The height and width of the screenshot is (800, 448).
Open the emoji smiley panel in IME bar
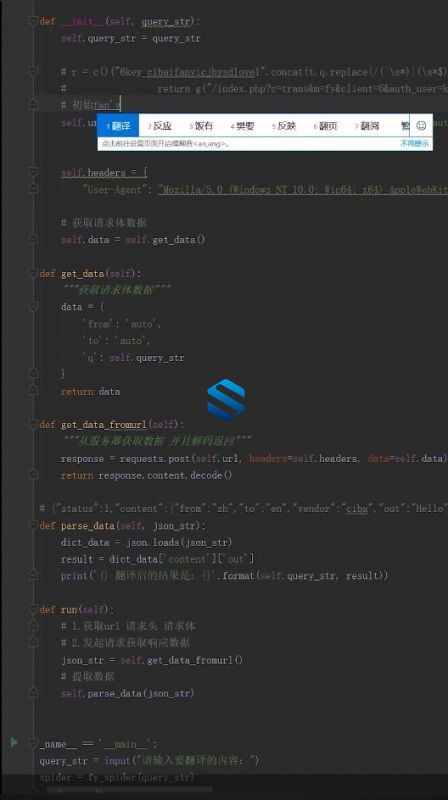click(x=421, y=126)
